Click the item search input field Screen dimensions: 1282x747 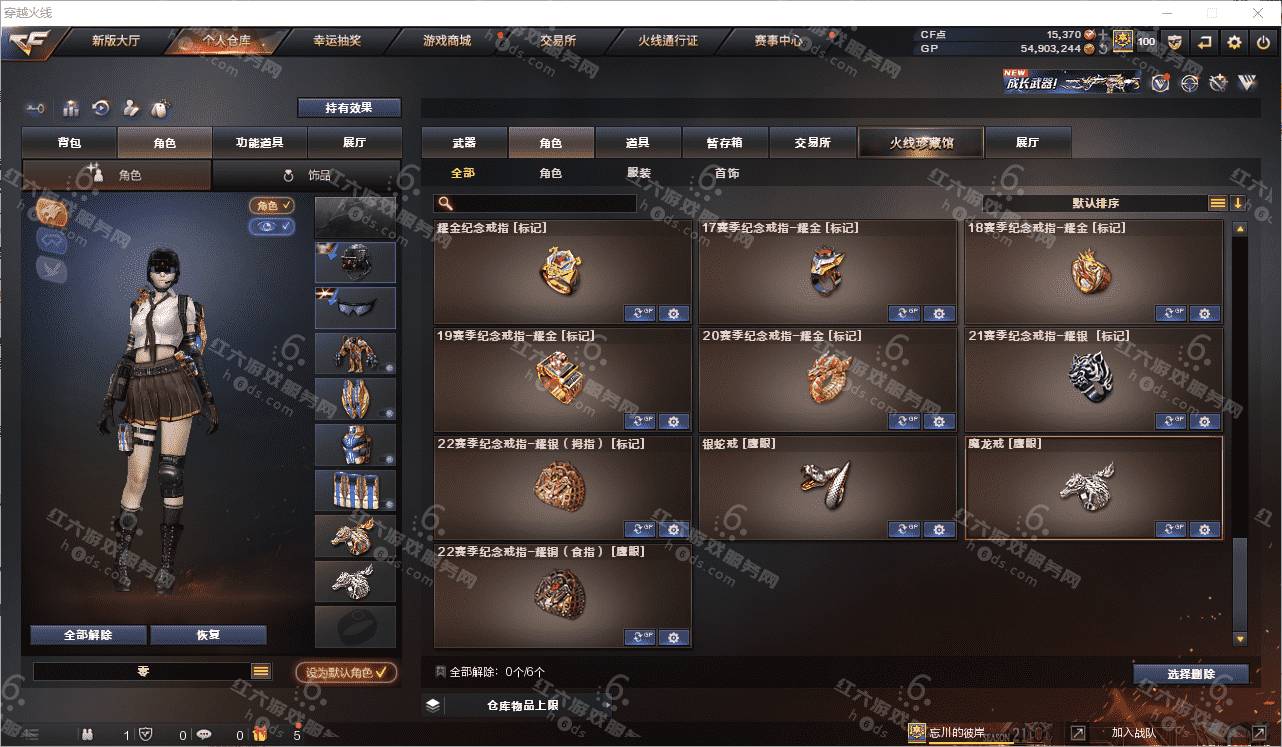(536, 203)
